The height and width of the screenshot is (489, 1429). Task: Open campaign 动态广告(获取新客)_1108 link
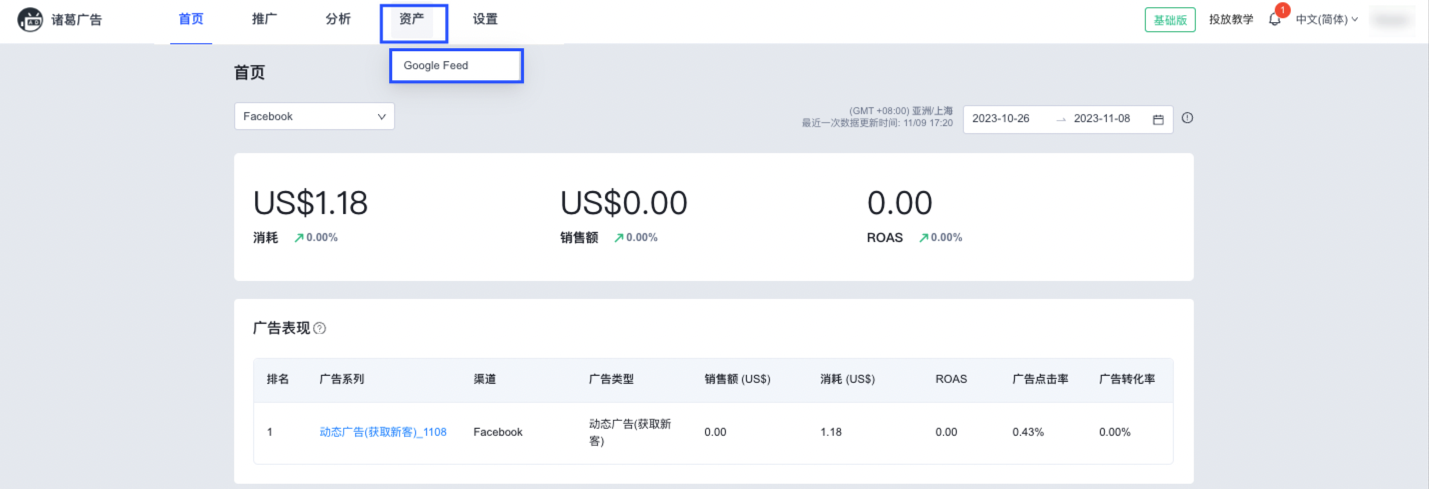pos(382,432)
